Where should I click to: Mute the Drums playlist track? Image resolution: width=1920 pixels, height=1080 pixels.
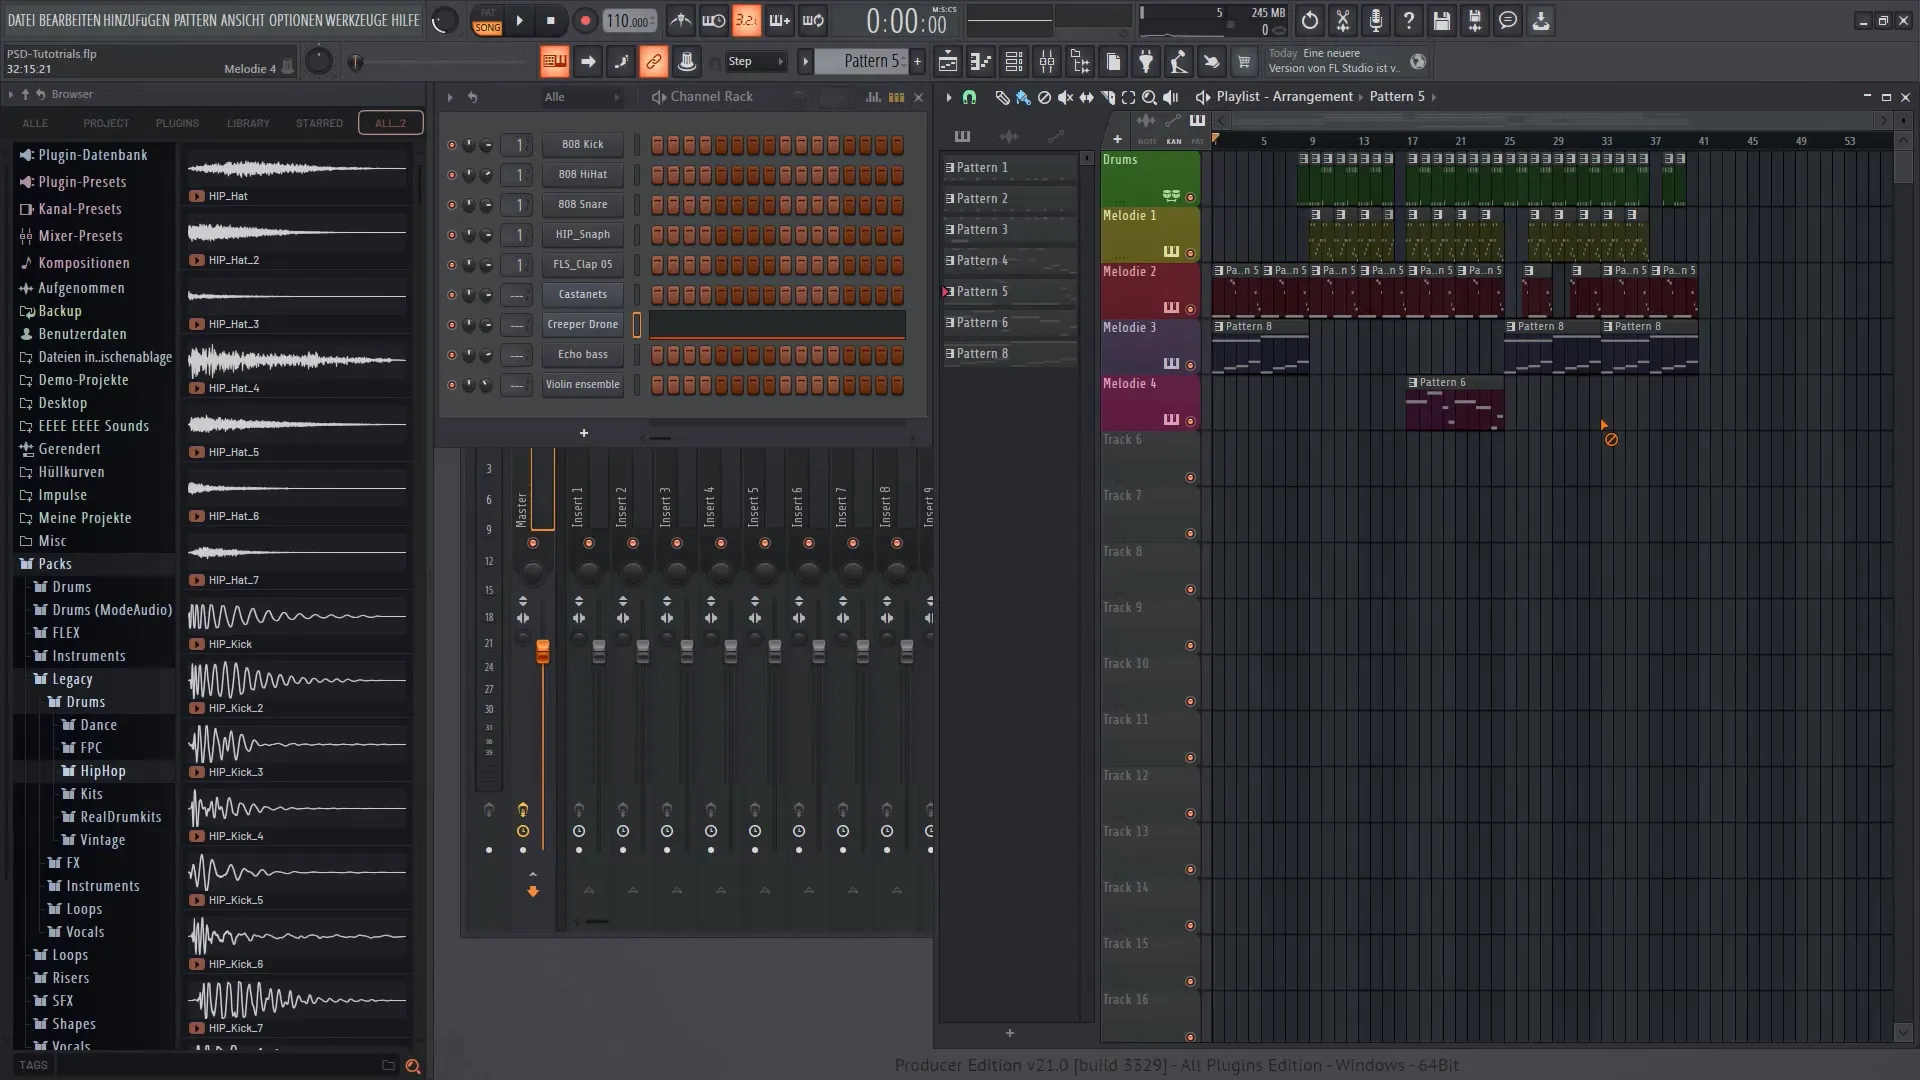coord(1190,198)
